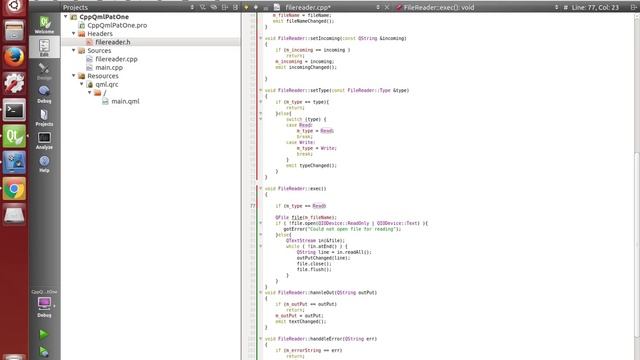The width and height of the screenshot is (640, 360).
Task: Click the editor vertical scrollbar
Action: (637, 245)
